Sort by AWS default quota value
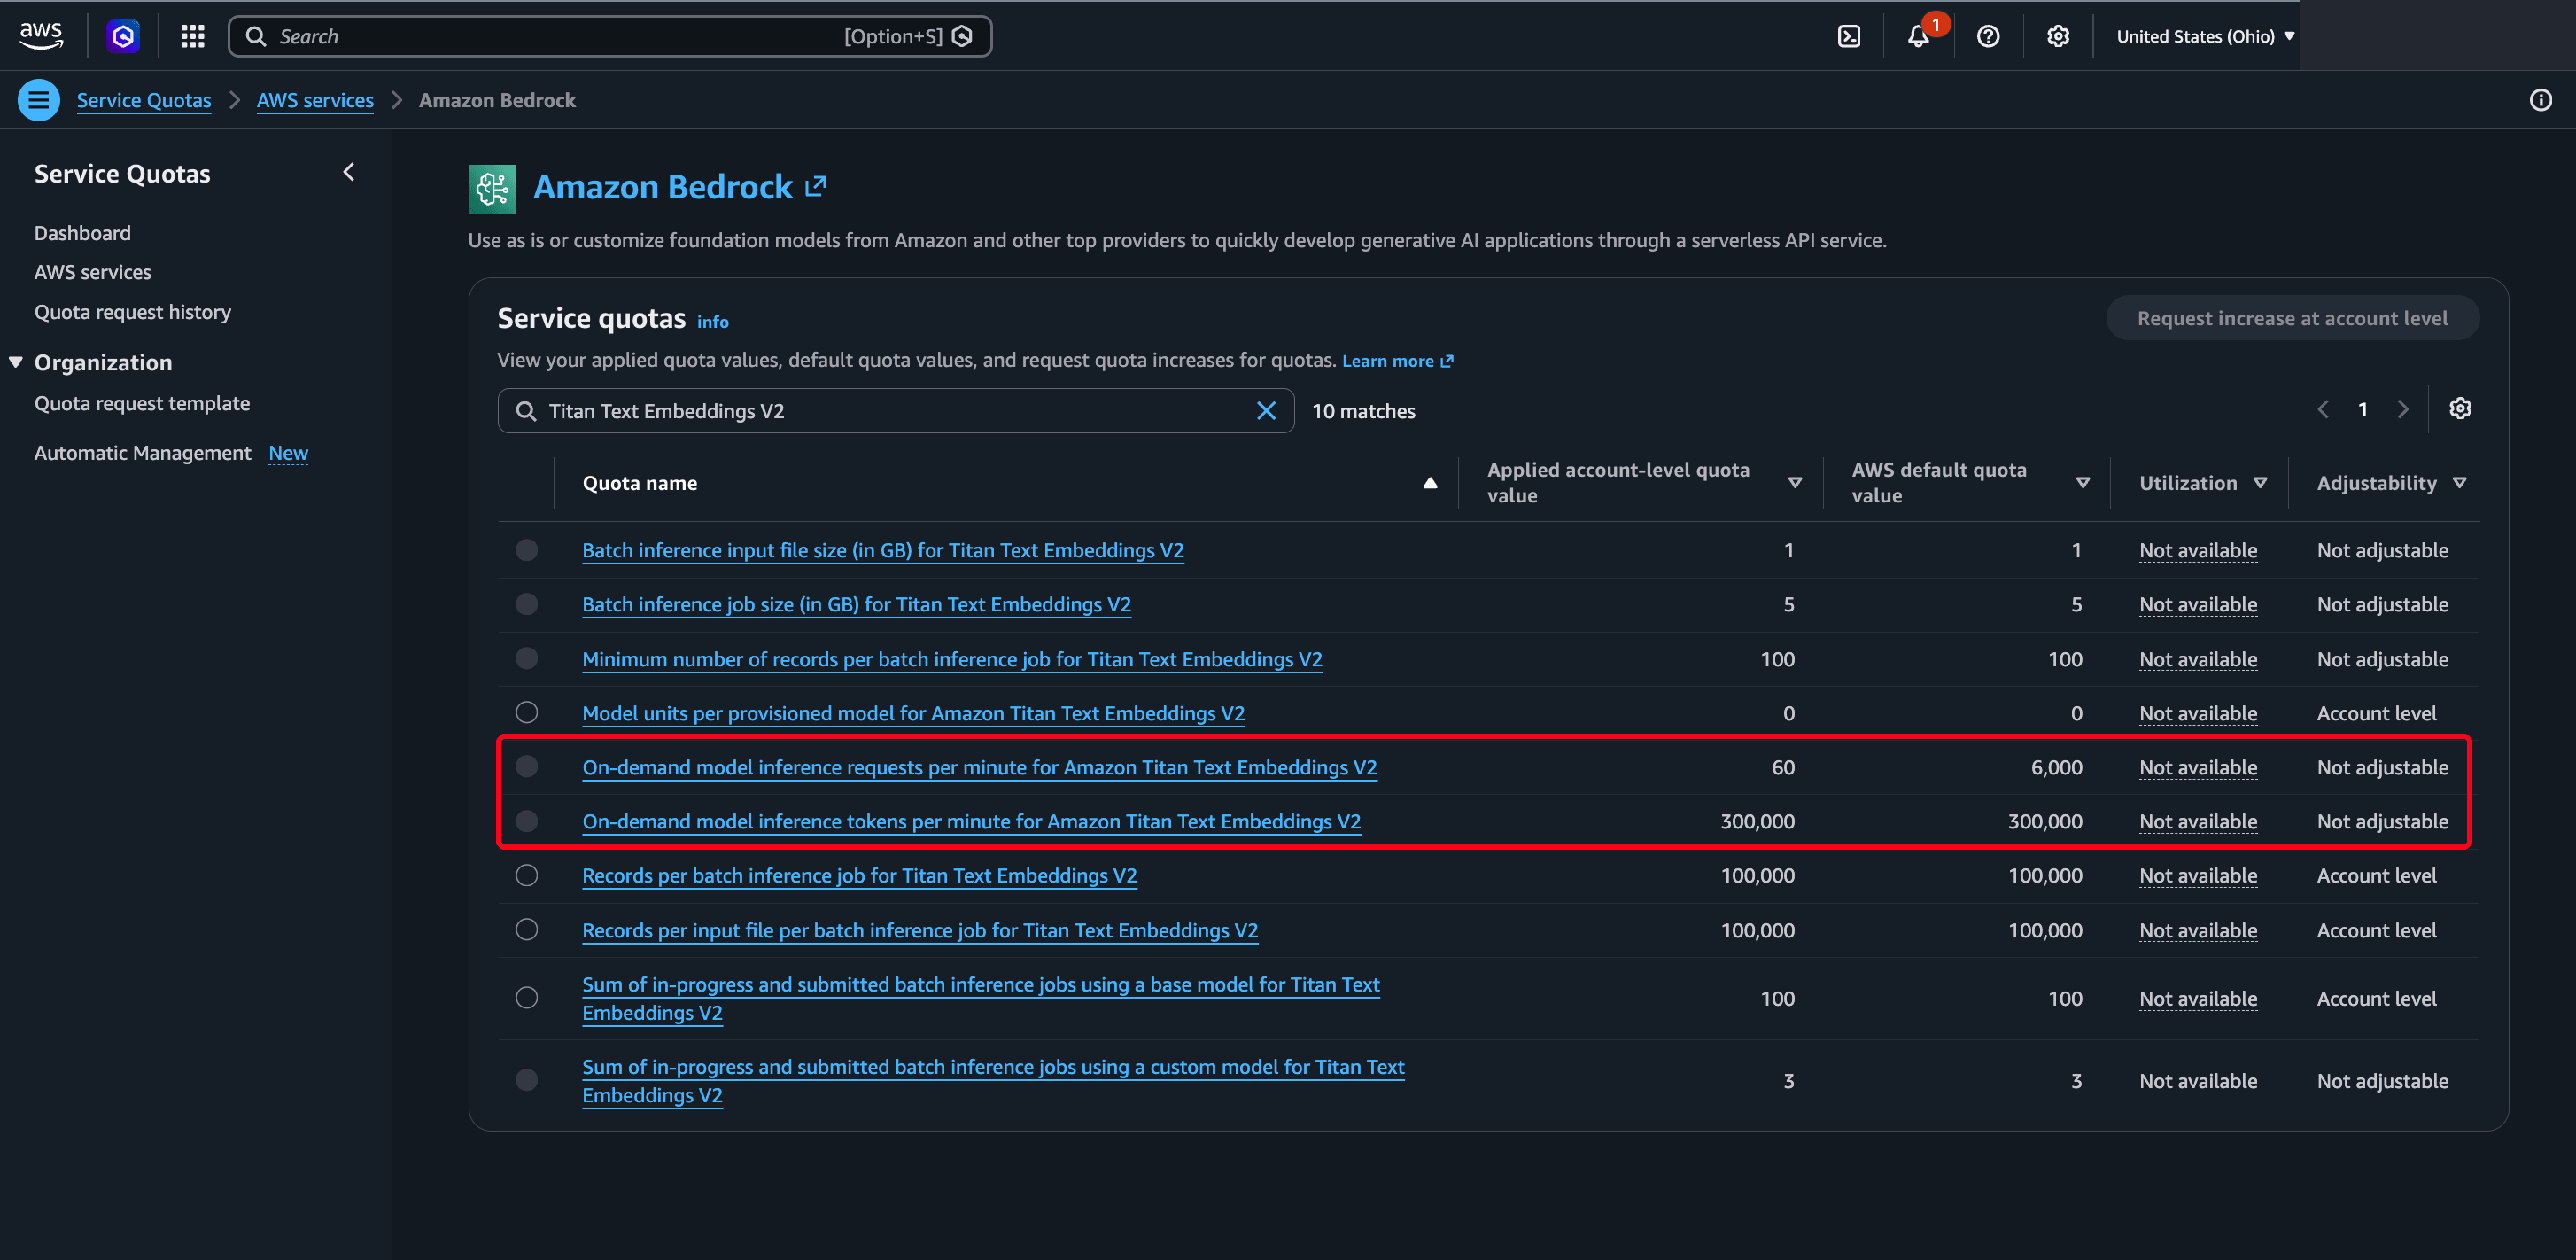 (x=2083, y=483)
